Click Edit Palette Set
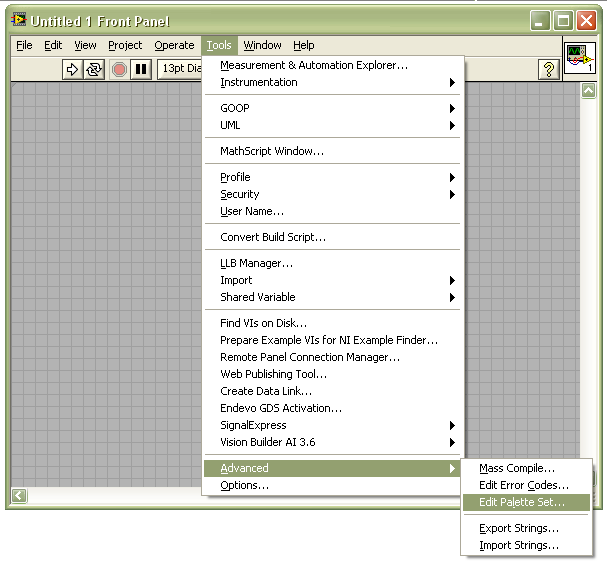Screen dimensions: 609x564 526,502
